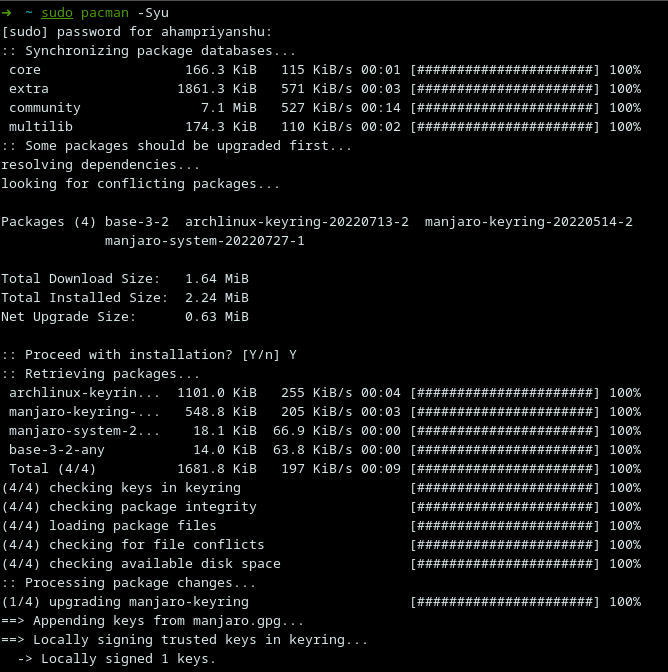The width and height of the screenshot is (668, 672).
Task: Click the progress bar for 'Total (4/4)'
Action: [505, 469]
